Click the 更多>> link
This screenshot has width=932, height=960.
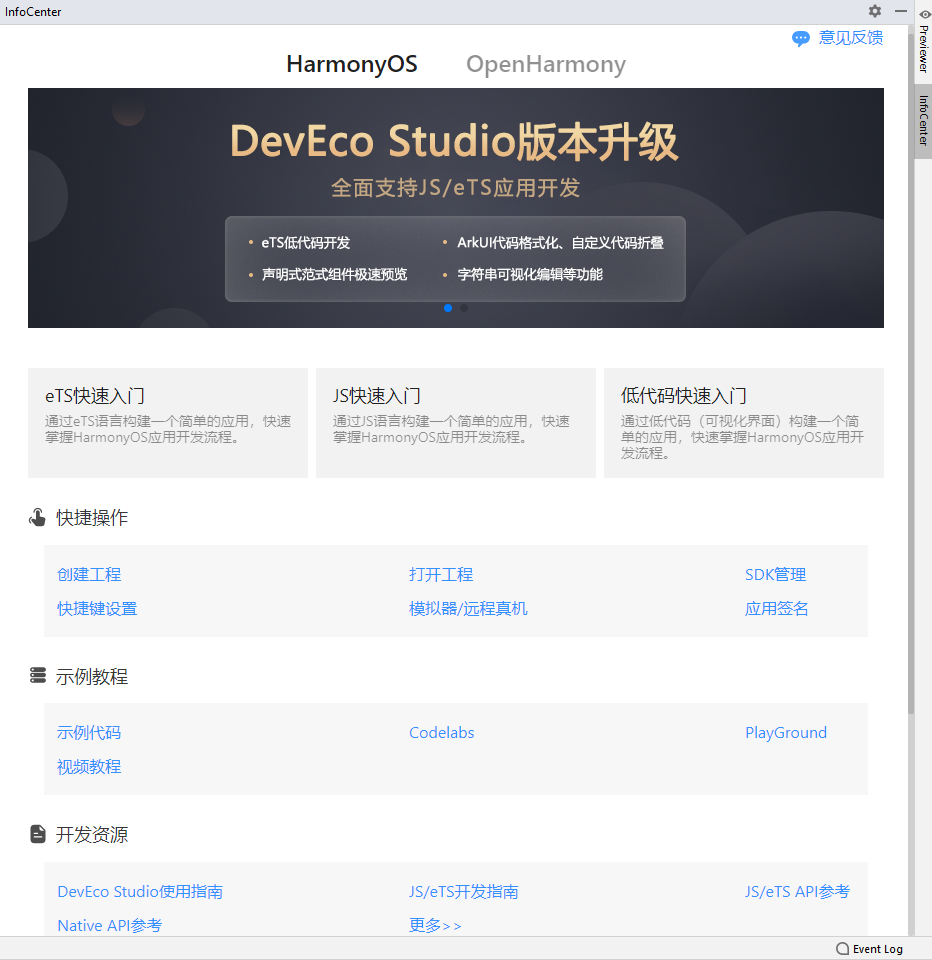click(435, 925)
